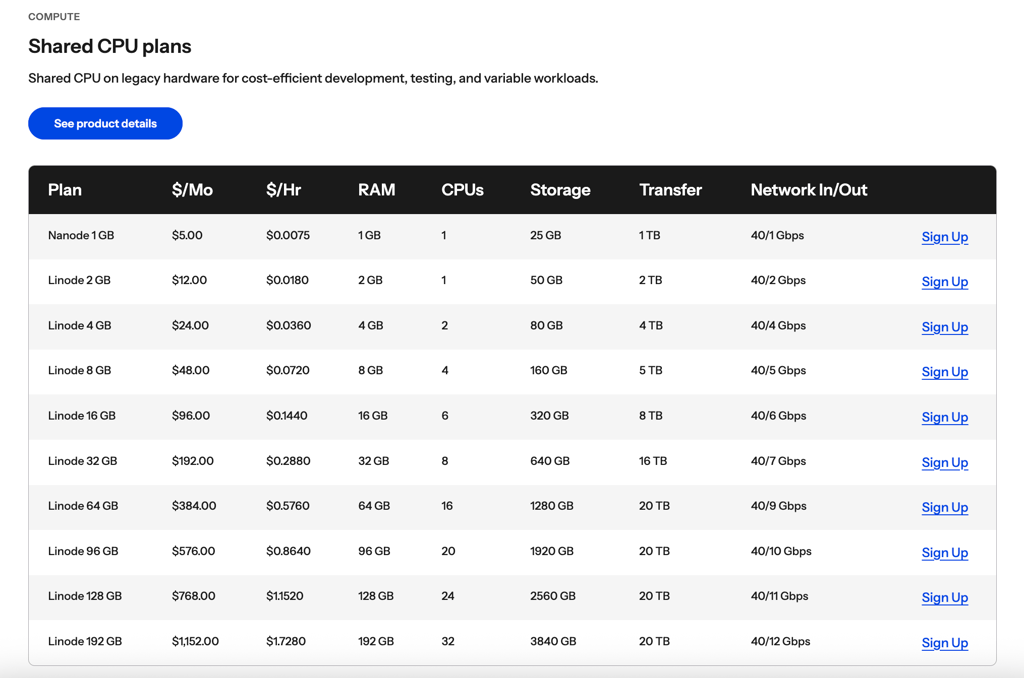Click the $576.00 monthly price

point(193,551)
